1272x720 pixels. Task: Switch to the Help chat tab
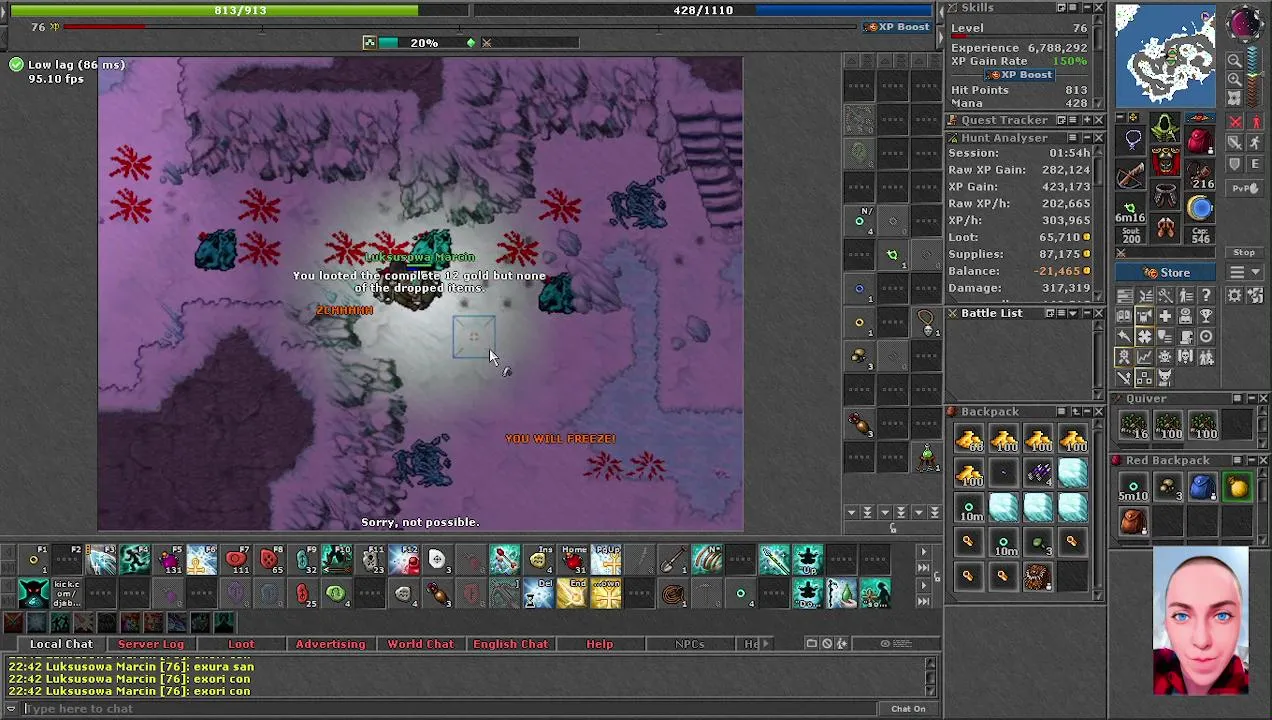[600, 644]
